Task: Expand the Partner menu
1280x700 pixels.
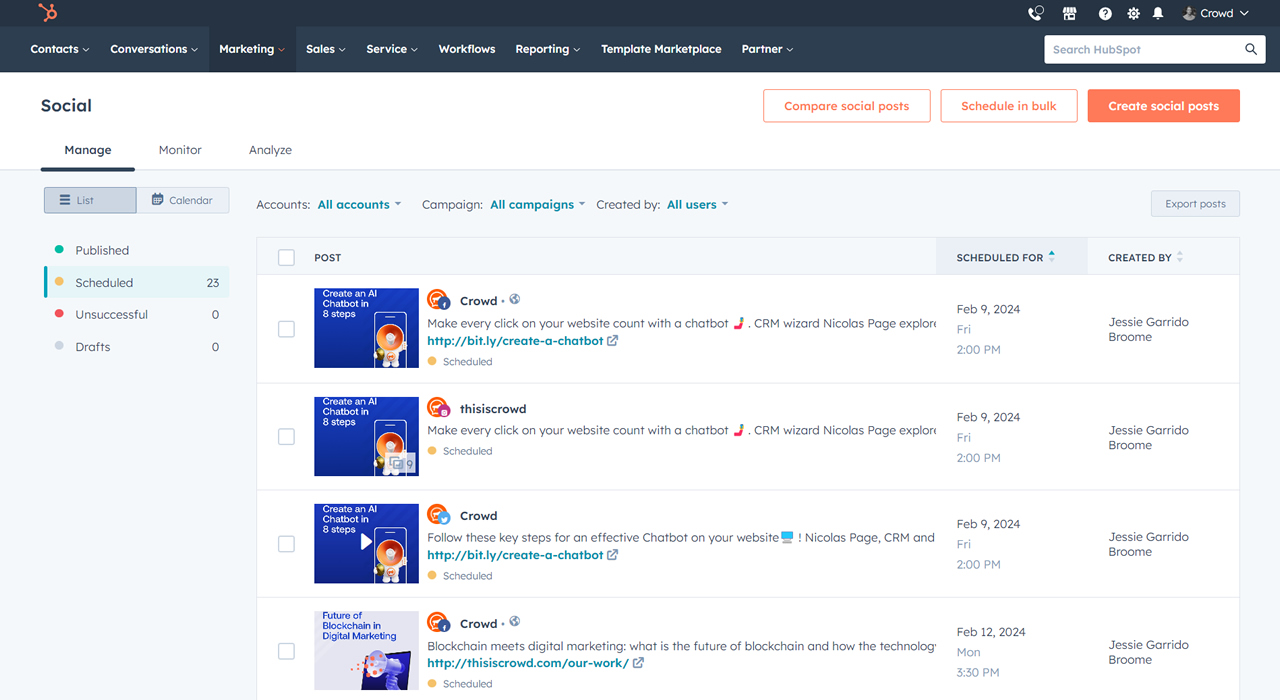Action: [768, 49]
